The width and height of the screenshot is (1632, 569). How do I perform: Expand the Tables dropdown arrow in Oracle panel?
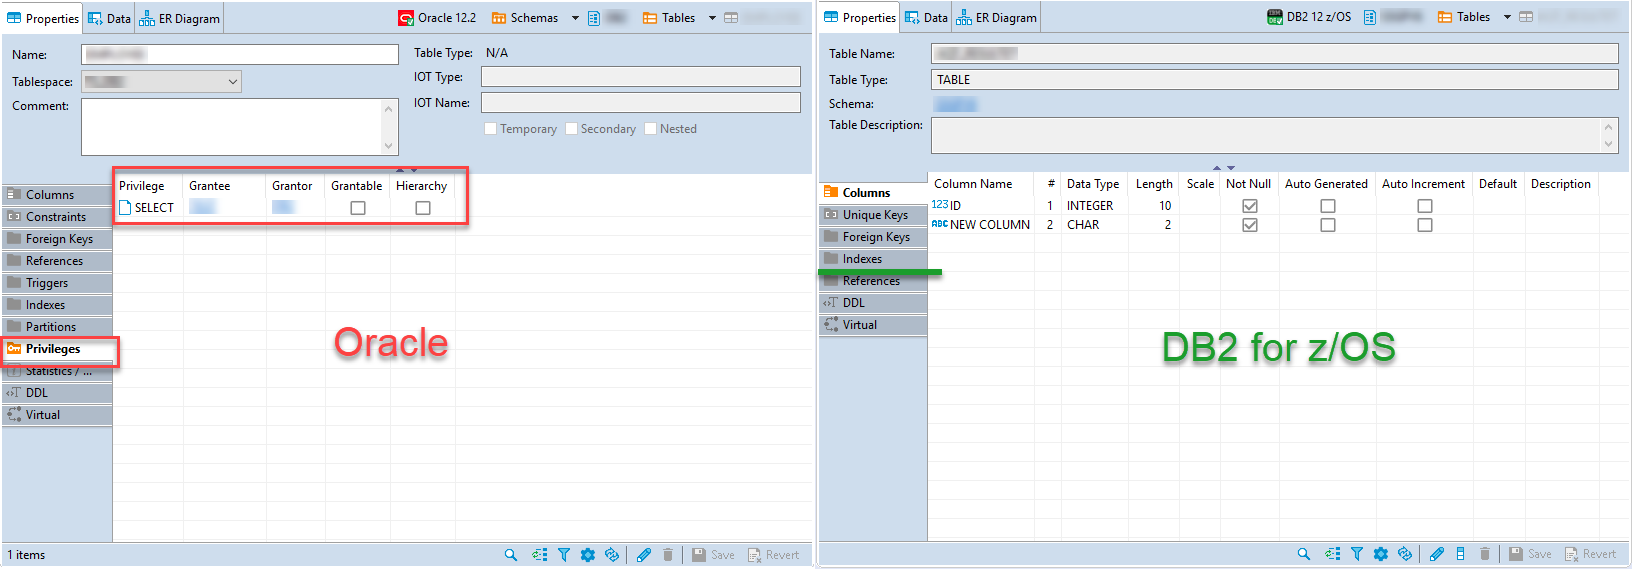coord(712,18)
